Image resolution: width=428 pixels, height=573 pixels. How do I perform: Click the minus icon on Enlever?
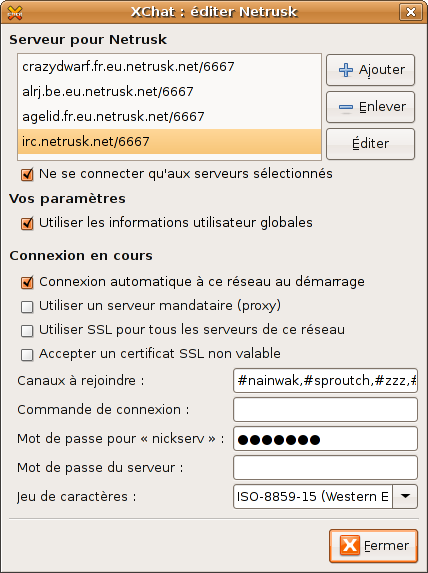click(x=346, y=107)
